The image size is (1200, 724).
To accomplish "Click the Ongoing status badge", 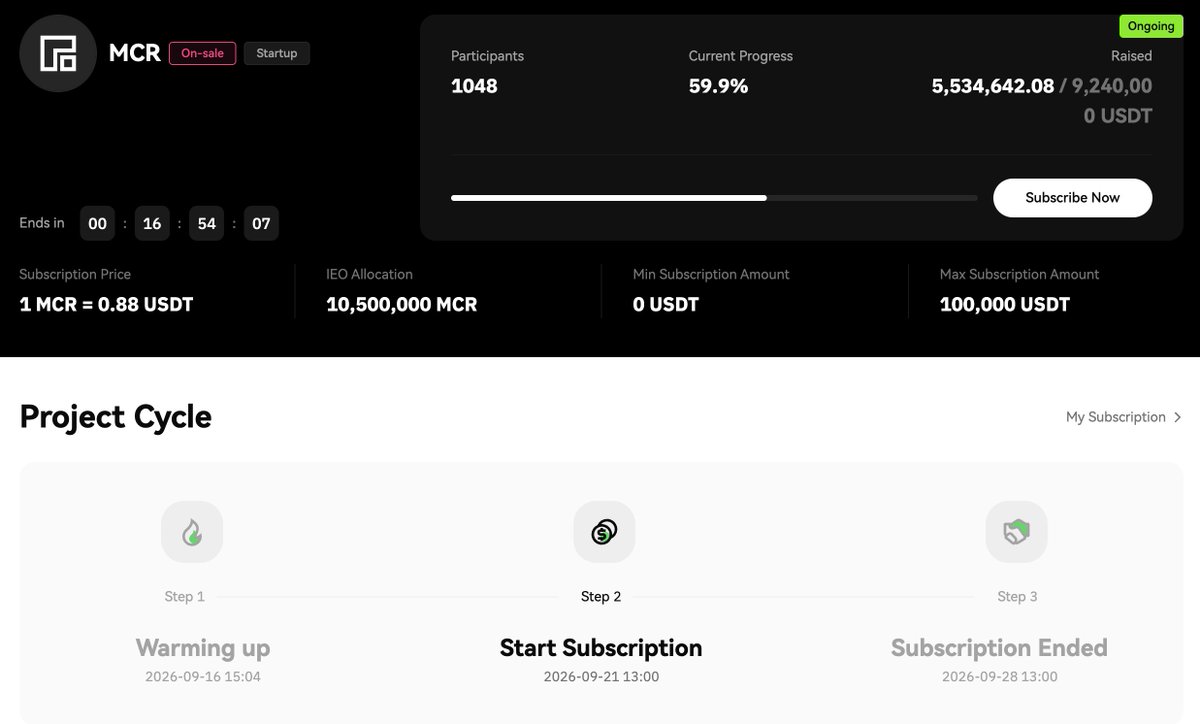I will 1151,26.
